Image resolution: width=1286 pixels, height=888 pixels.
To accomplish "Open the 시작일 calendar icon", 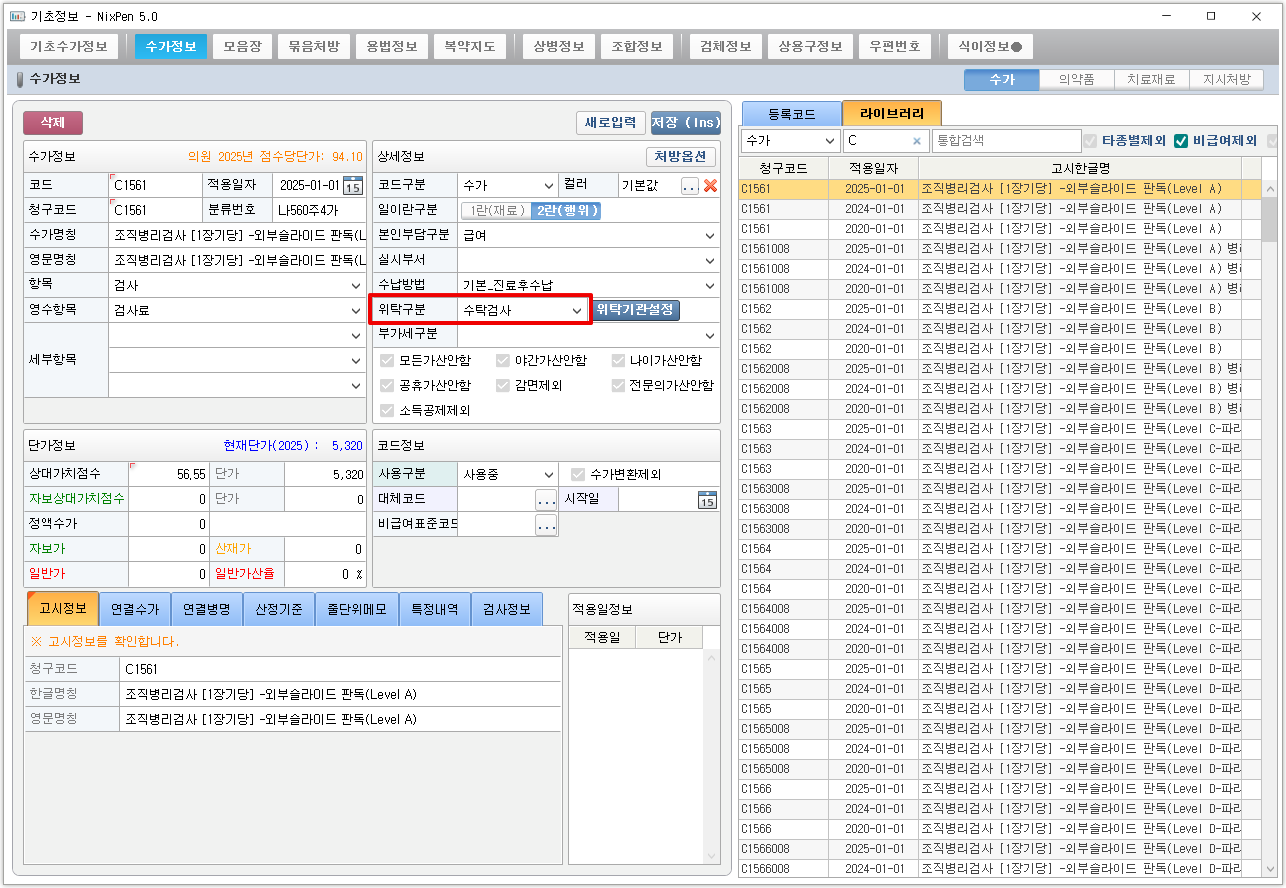I will pos(707,499).
